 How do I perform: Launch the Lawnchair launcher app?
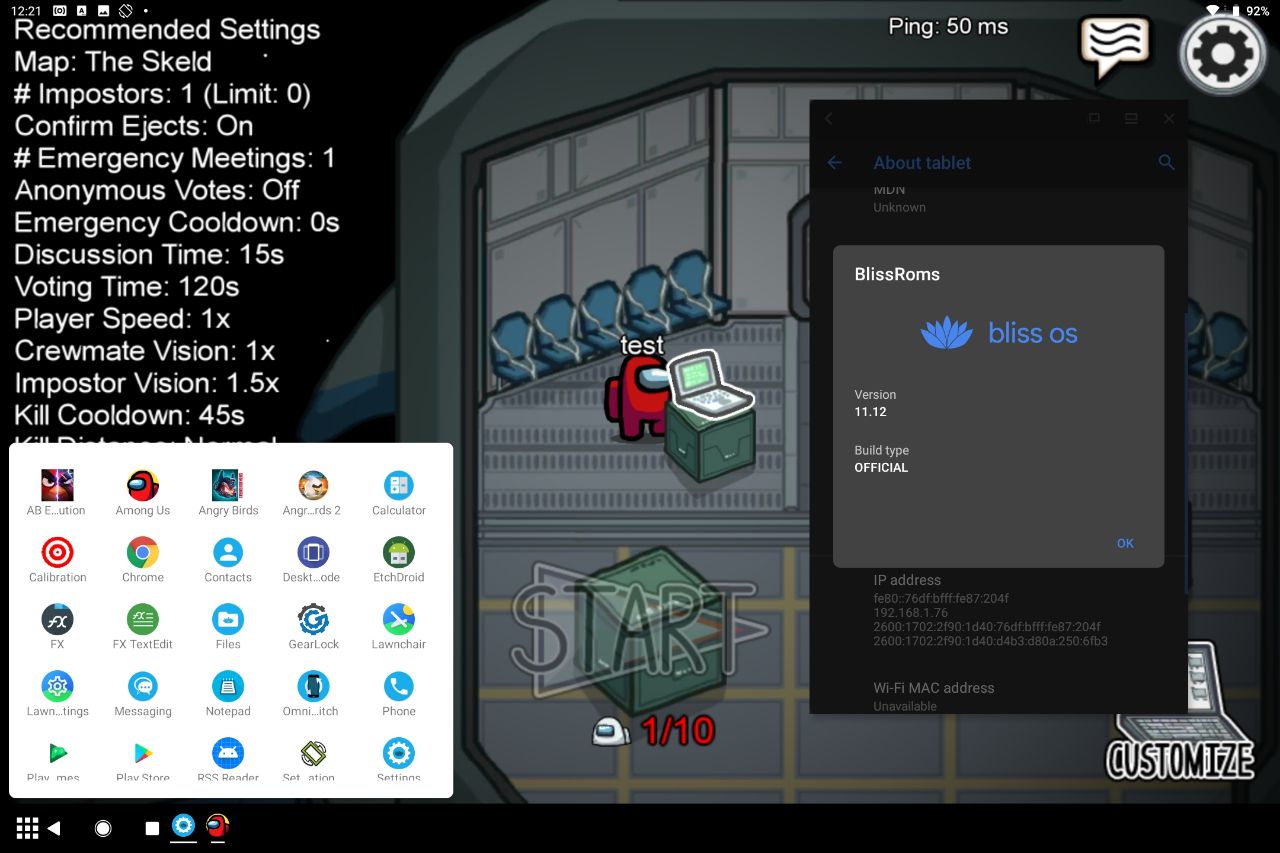coord(399,627)
